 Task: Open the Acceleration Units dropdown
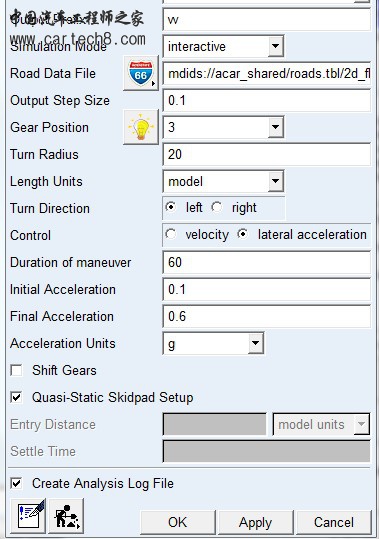pyautogui.click(x=256, y=343)
